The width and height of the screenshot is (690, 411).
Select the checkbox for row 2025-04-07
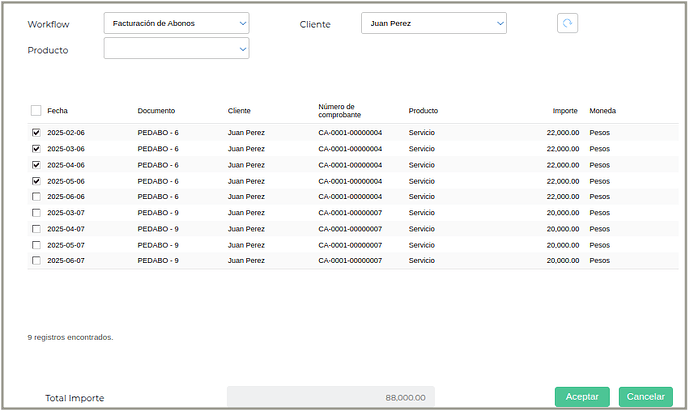click(x=36, y=229)
